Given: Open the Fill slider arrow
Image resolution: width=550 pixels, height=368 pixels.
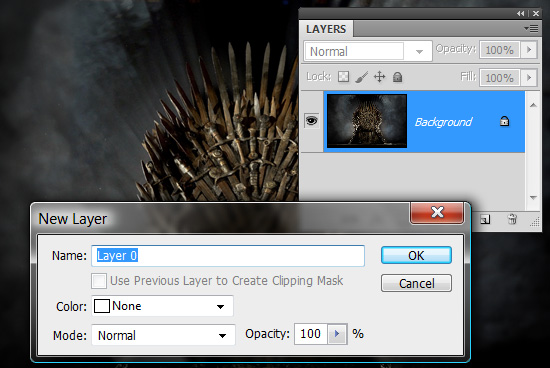Looking at the screenshot, I should pos(529,77).
